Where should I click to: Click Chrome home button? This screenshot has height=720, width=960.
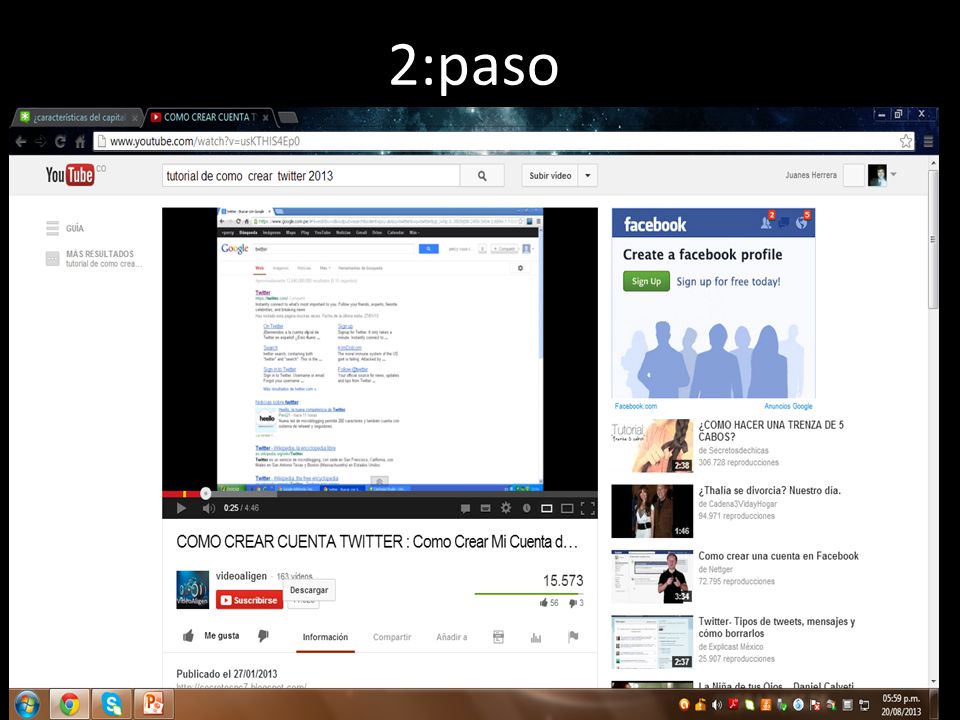point(80,142)
